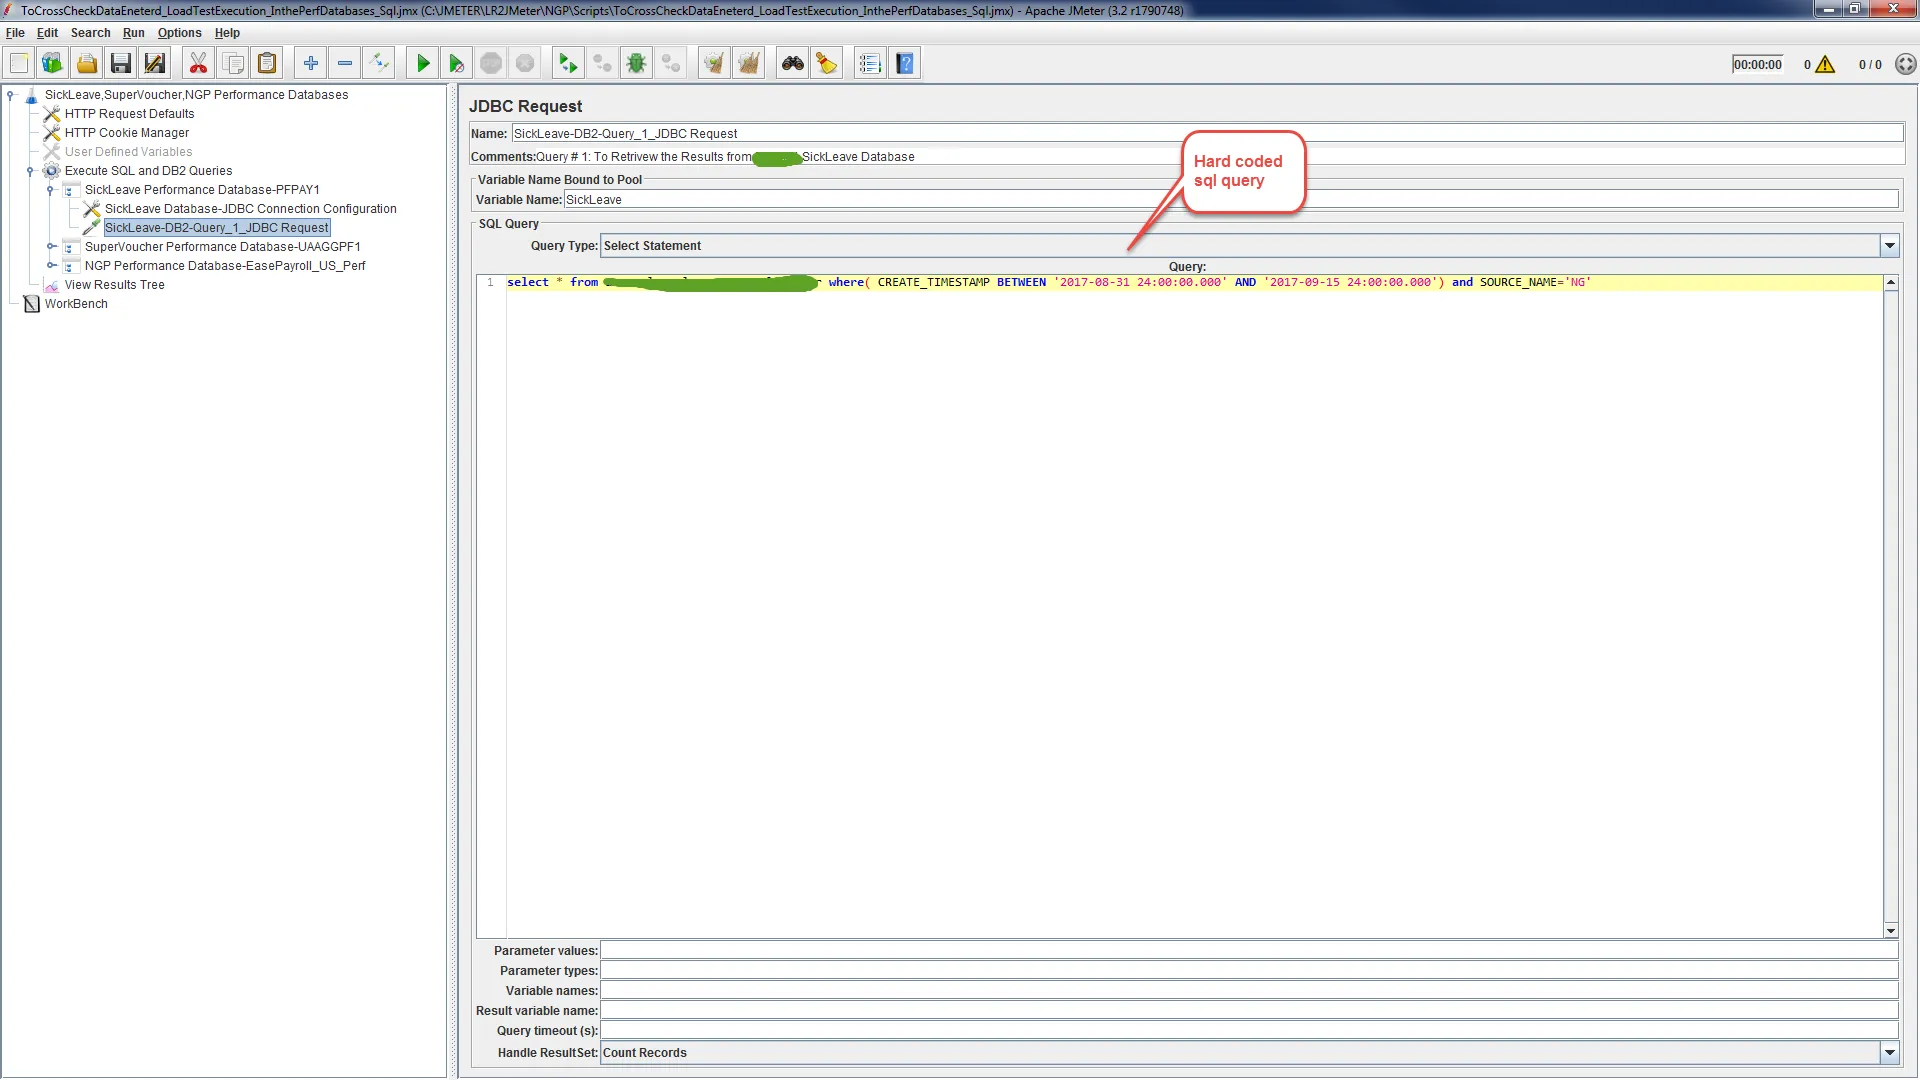
Task: Expand SuperVoucher Performance Database node
Action: (x=51, y=247)
